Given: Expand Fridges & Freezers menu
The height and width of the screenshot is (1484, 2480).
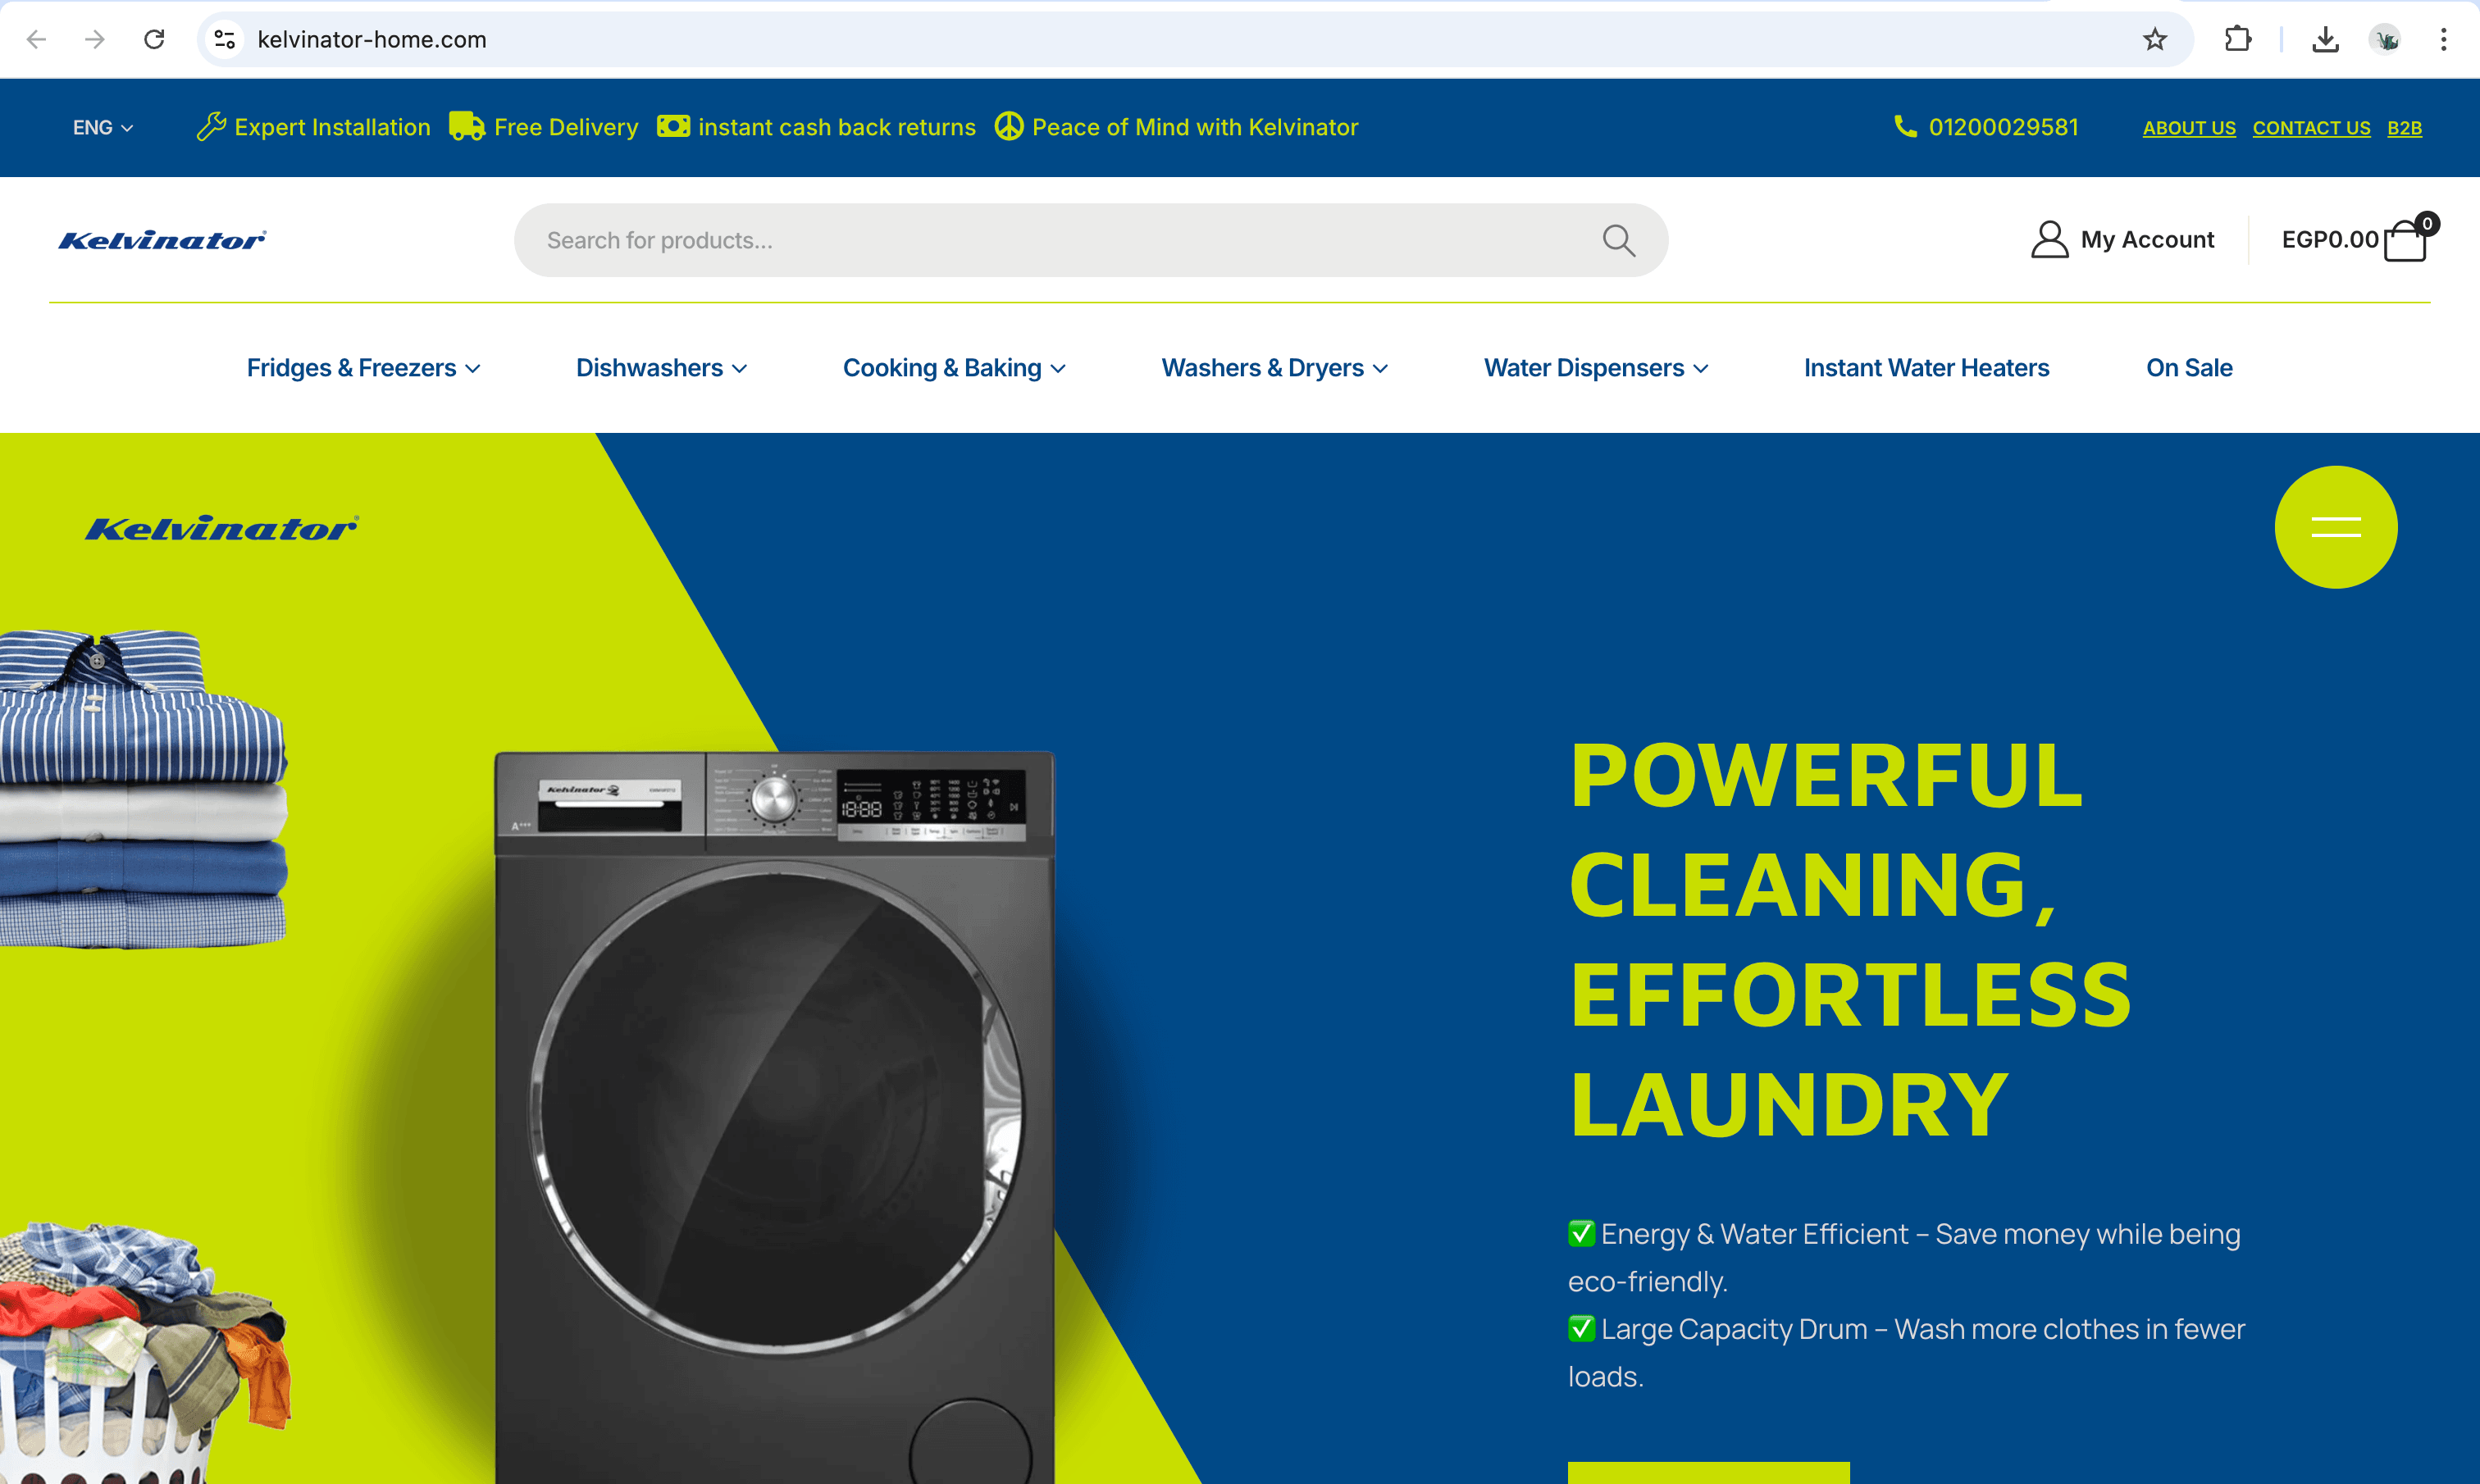Looking at the screenshot, I should coord(363,368).
